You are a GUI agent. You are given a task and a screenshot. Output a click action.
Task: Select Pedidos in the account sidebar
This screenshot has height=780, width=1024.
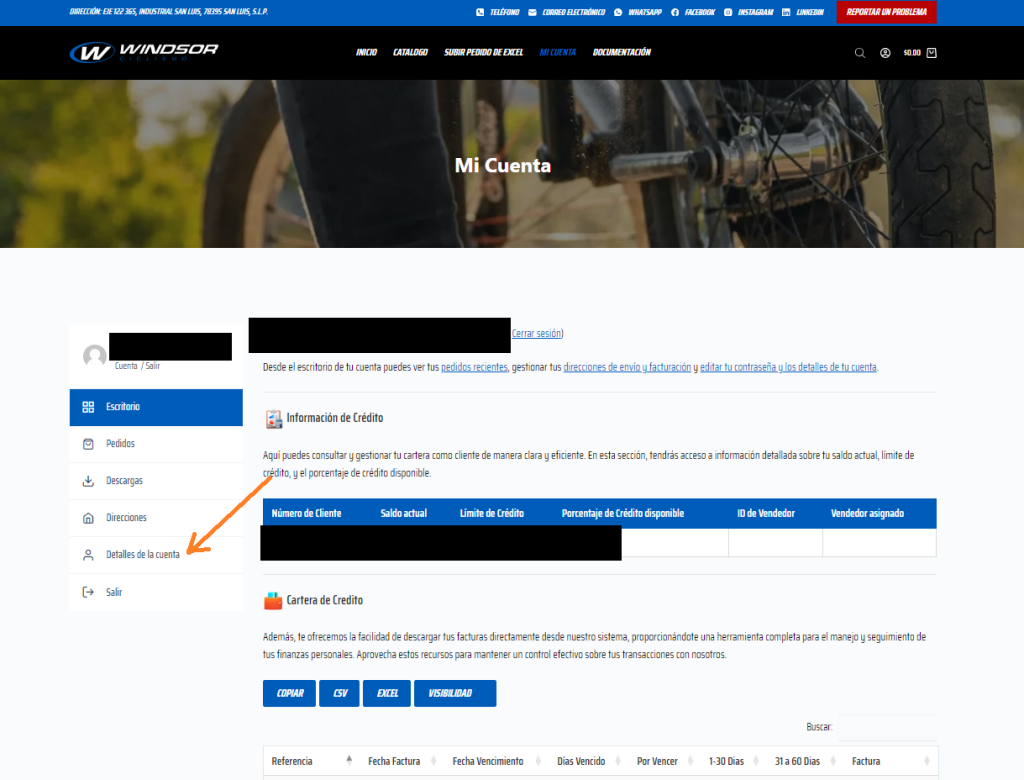[120, 444]
